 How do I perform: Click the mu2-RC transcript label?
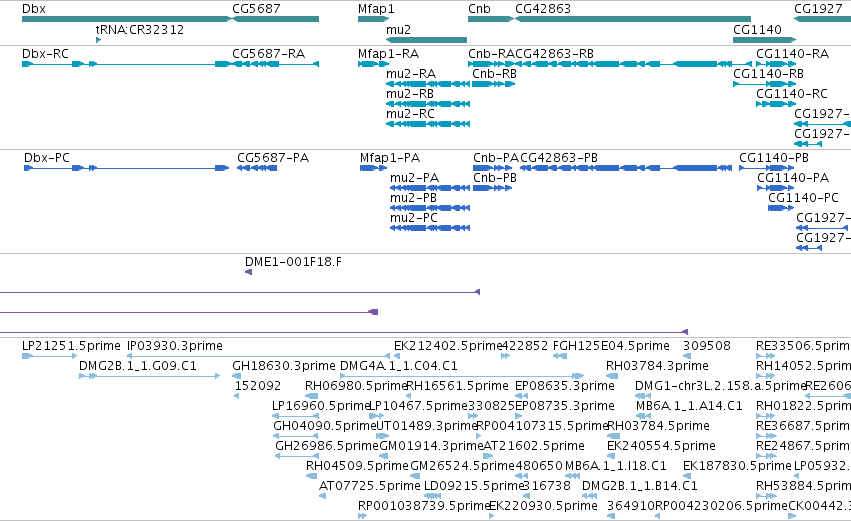[x=410, y=113]
